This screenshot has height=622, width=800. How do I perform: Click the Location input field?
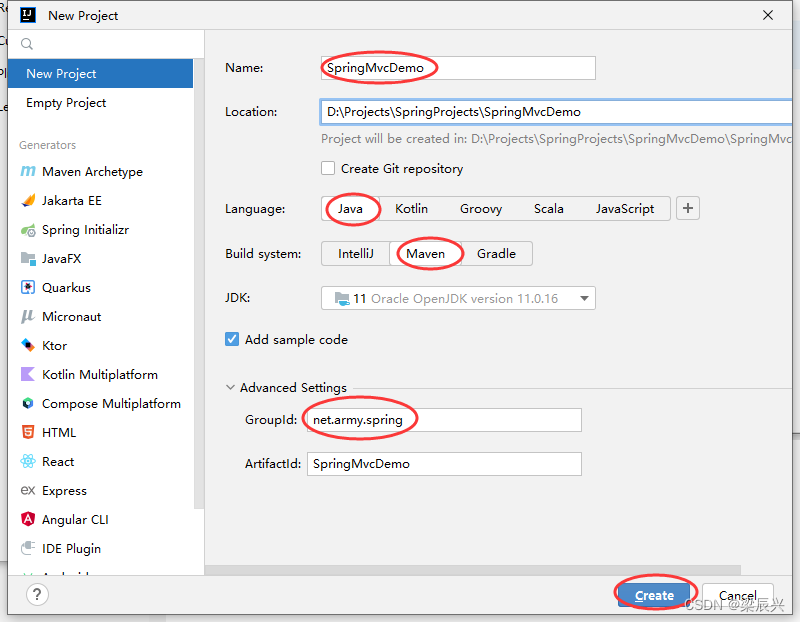pyautogui.click(x=556, y=112)
